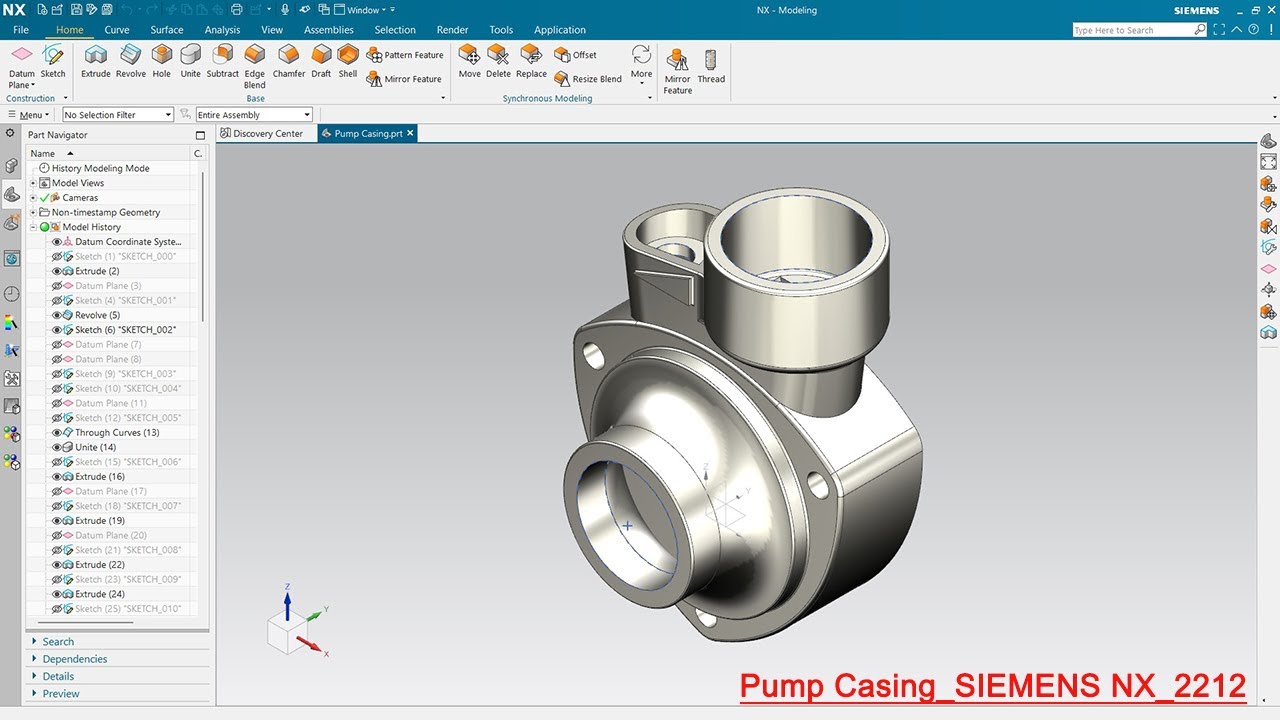Click large Mirror Feature icon beside Thread

tap(677, 71)
